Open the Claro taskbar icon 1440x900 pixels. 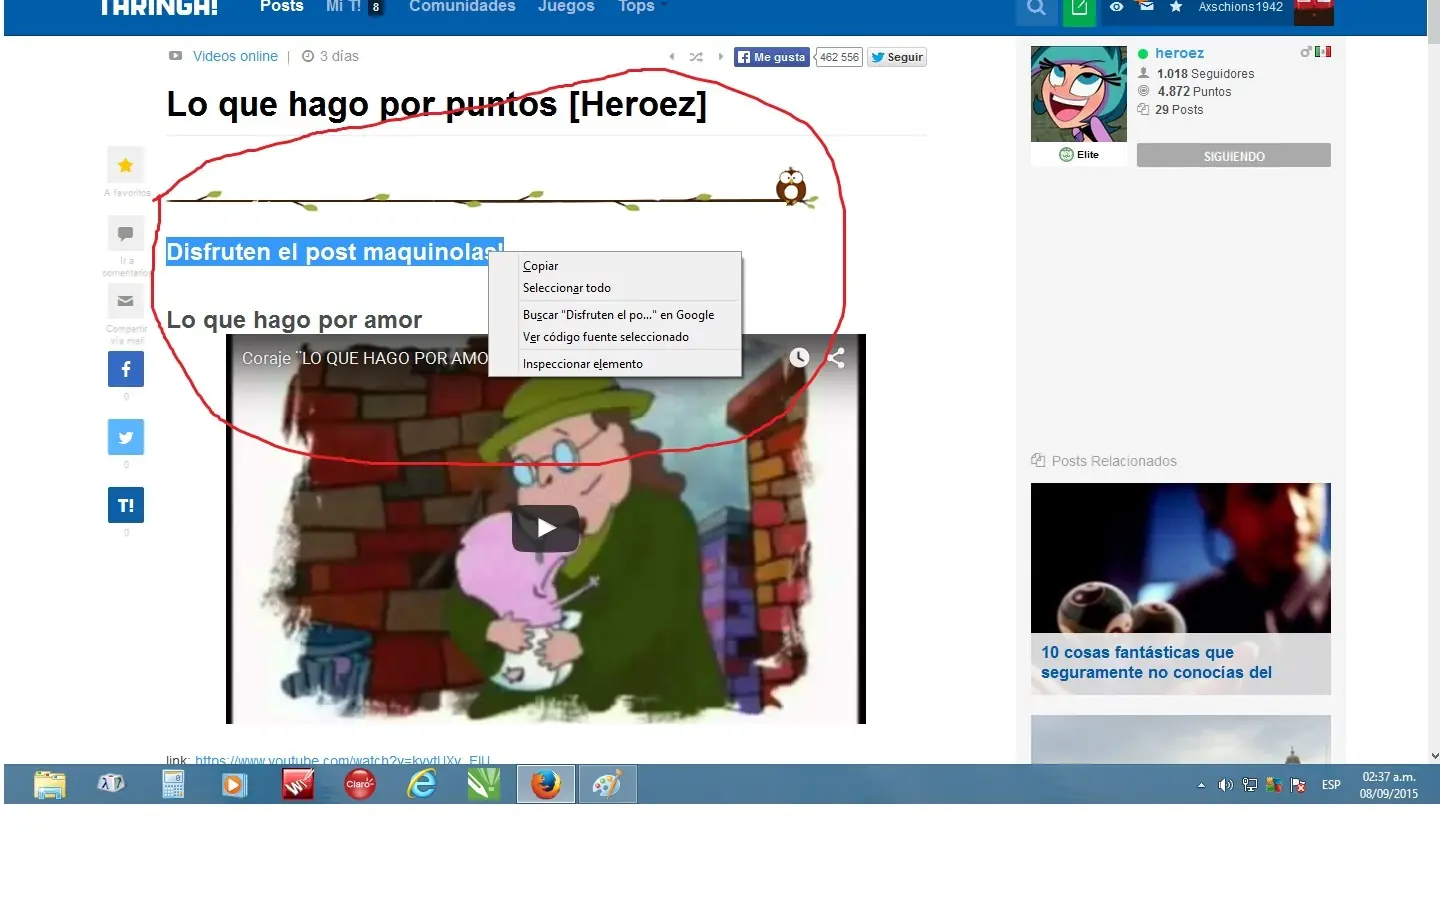point(359,785)
